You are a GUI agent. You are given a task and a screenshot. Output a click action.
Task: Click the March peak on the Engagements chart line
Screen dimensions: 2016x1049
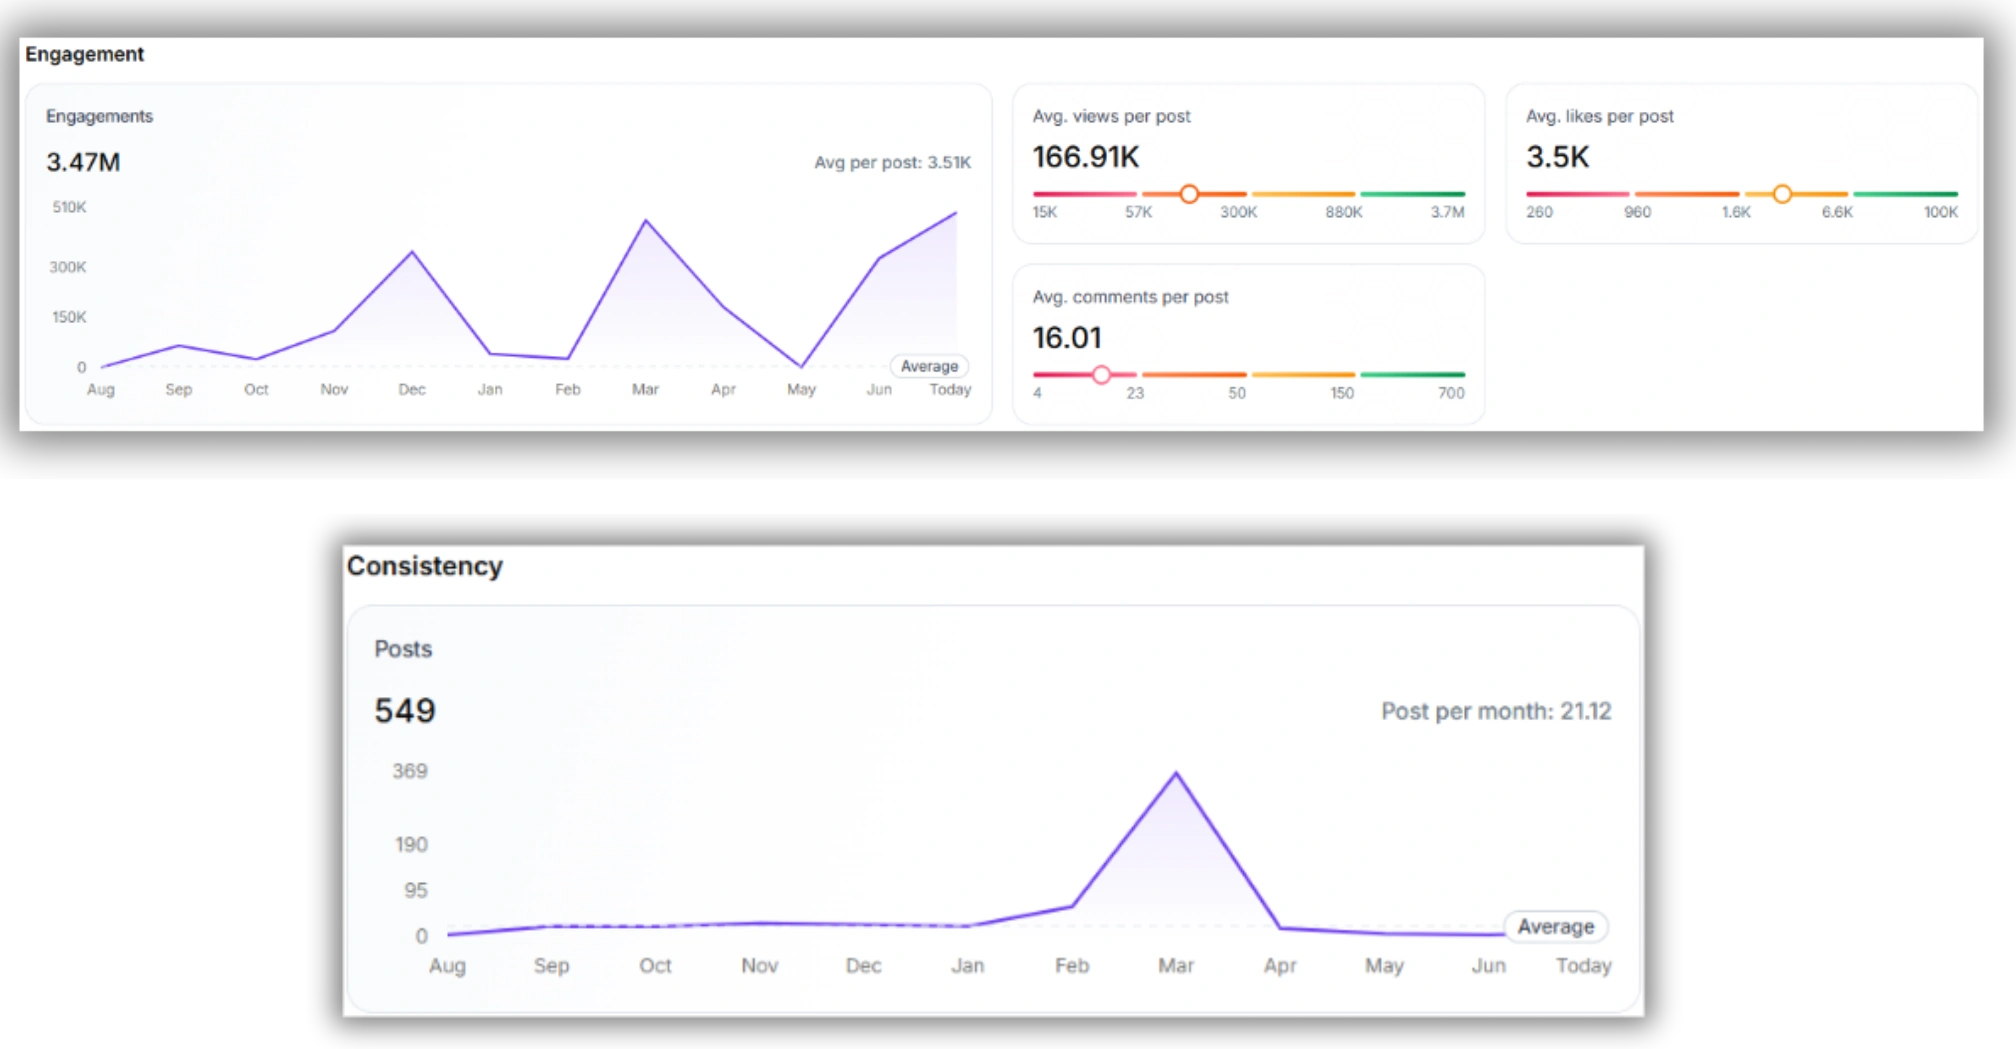646,221
